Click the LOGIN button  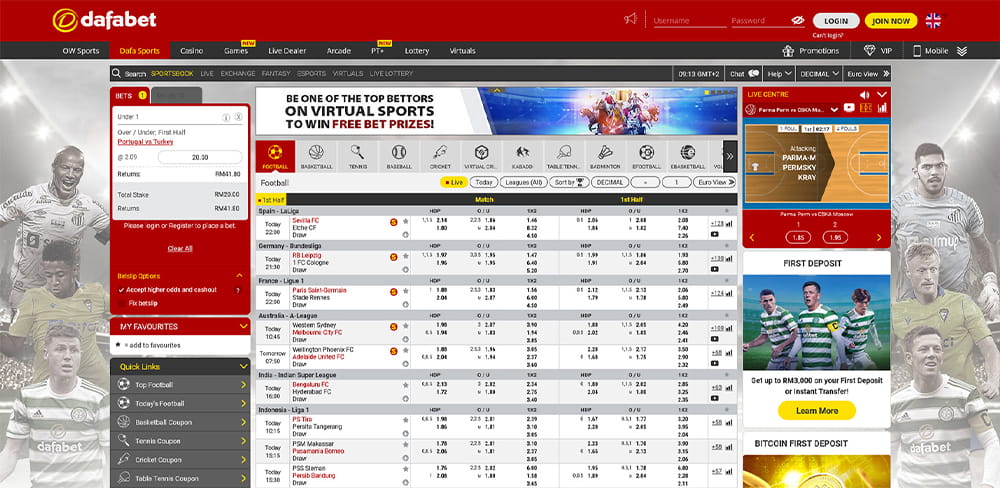tap(836, 21)
